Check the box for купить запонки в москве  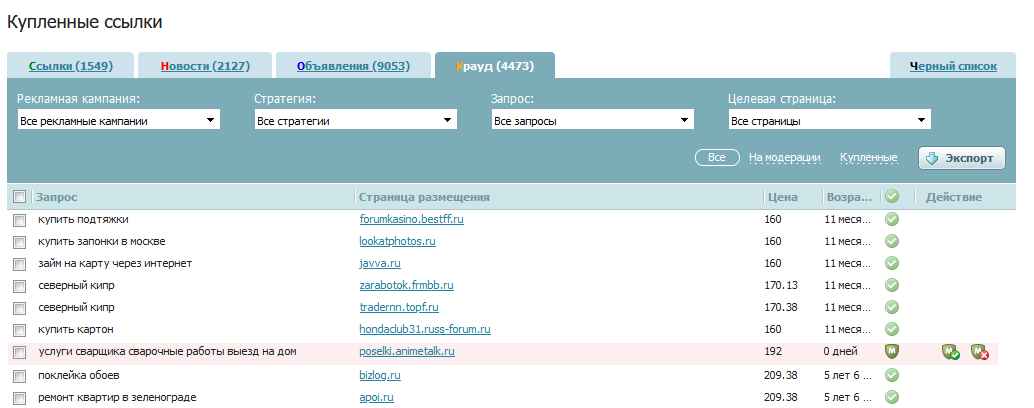pos(19,242)
